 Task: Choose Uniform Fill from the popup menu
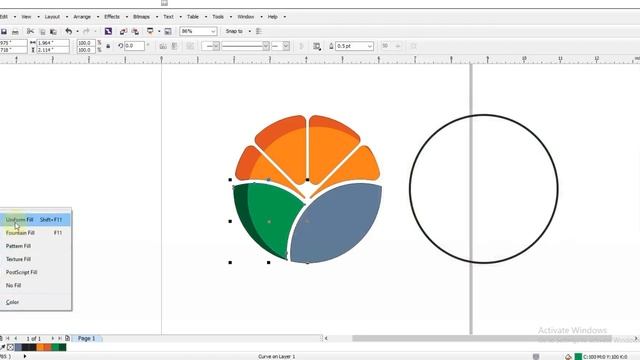pos(36,220)
